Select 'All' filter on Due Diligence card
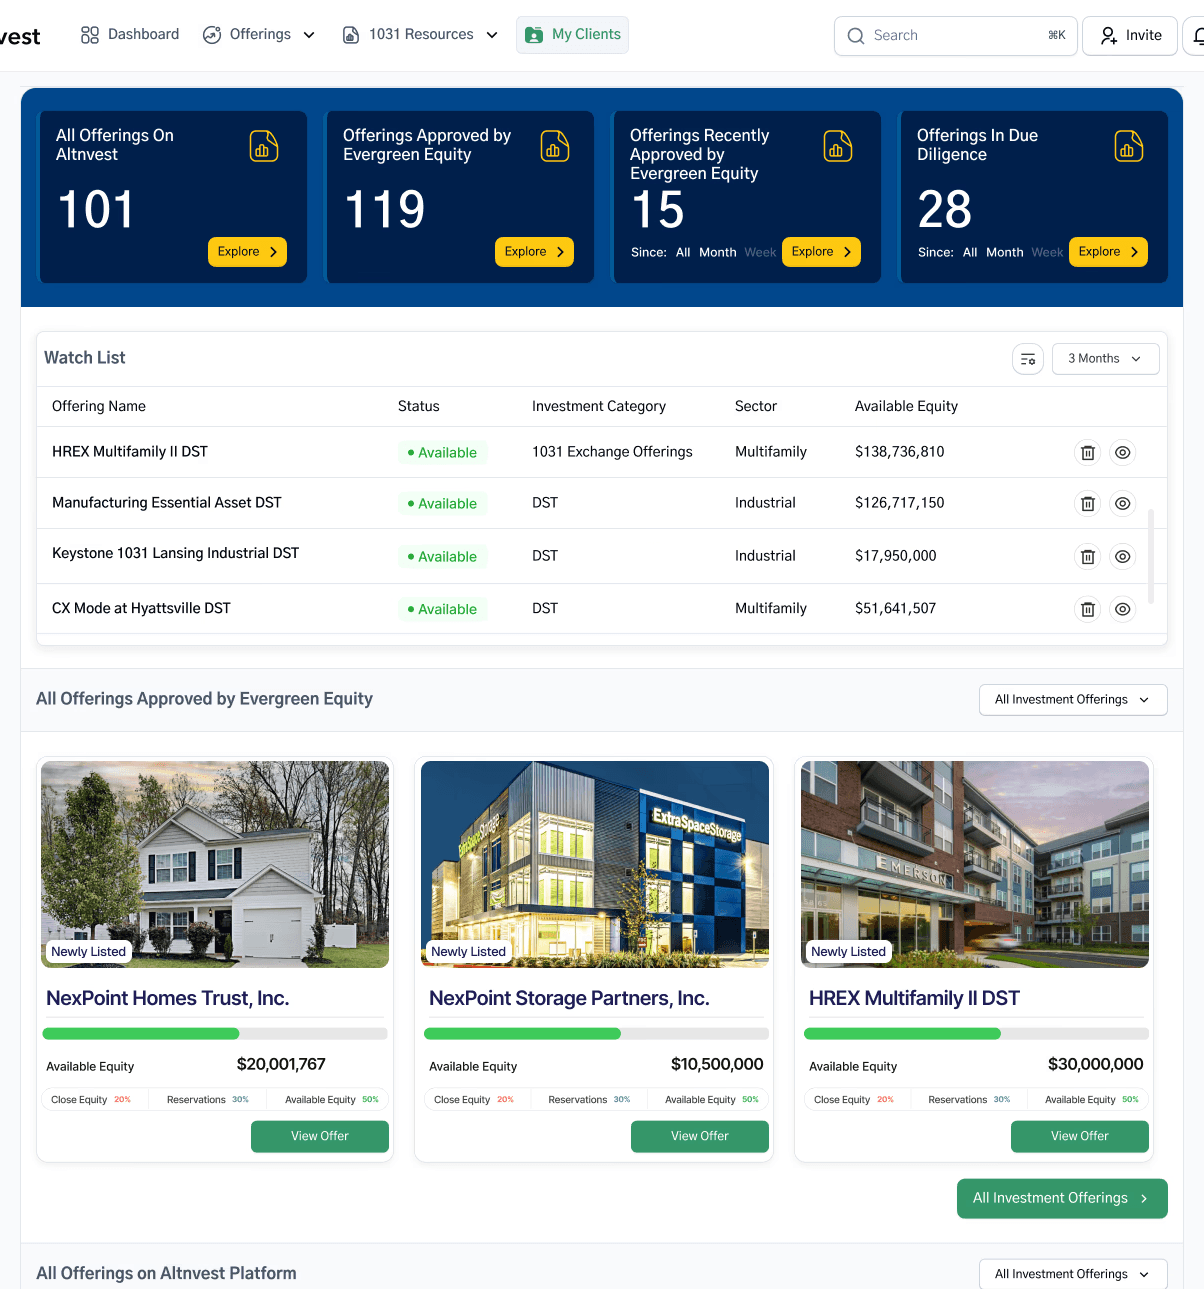Image resolution: width=1204 pixels, height=1289 pixels. [970, 253]
